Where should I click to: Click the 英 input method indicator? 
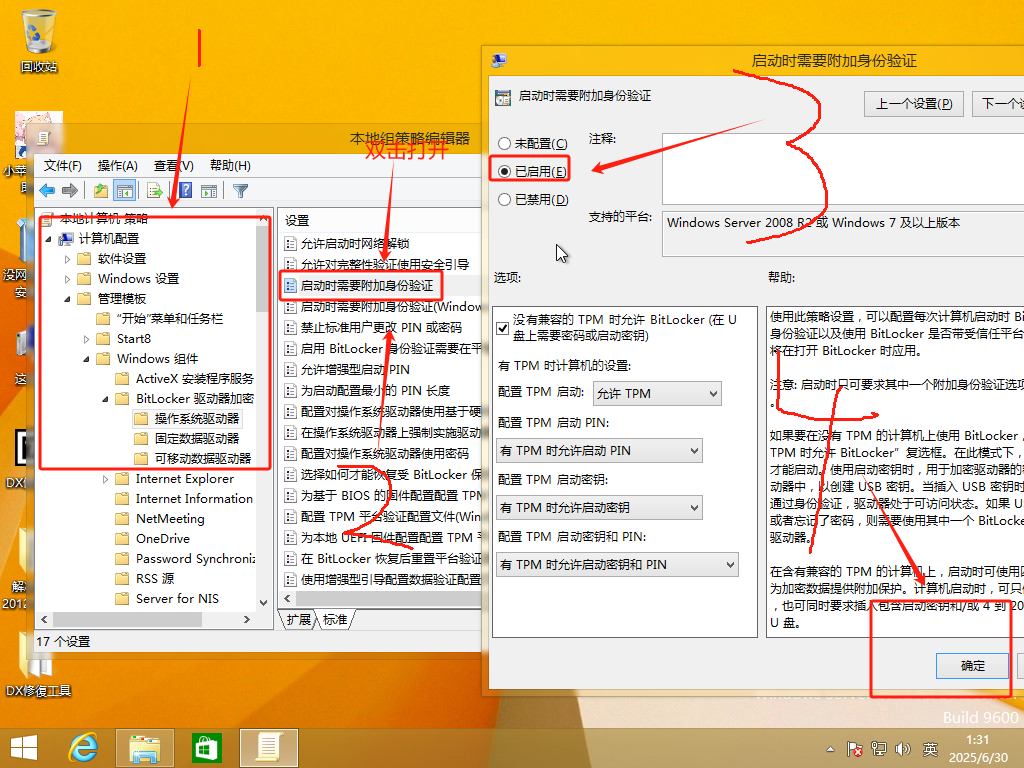click(930, 749)
